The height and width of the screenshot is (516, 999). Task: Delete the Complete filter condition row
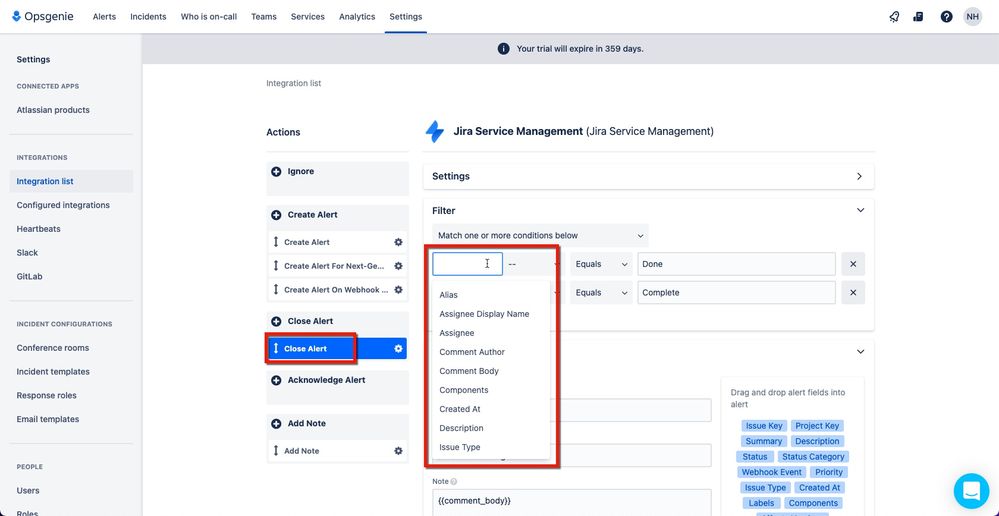853,292
